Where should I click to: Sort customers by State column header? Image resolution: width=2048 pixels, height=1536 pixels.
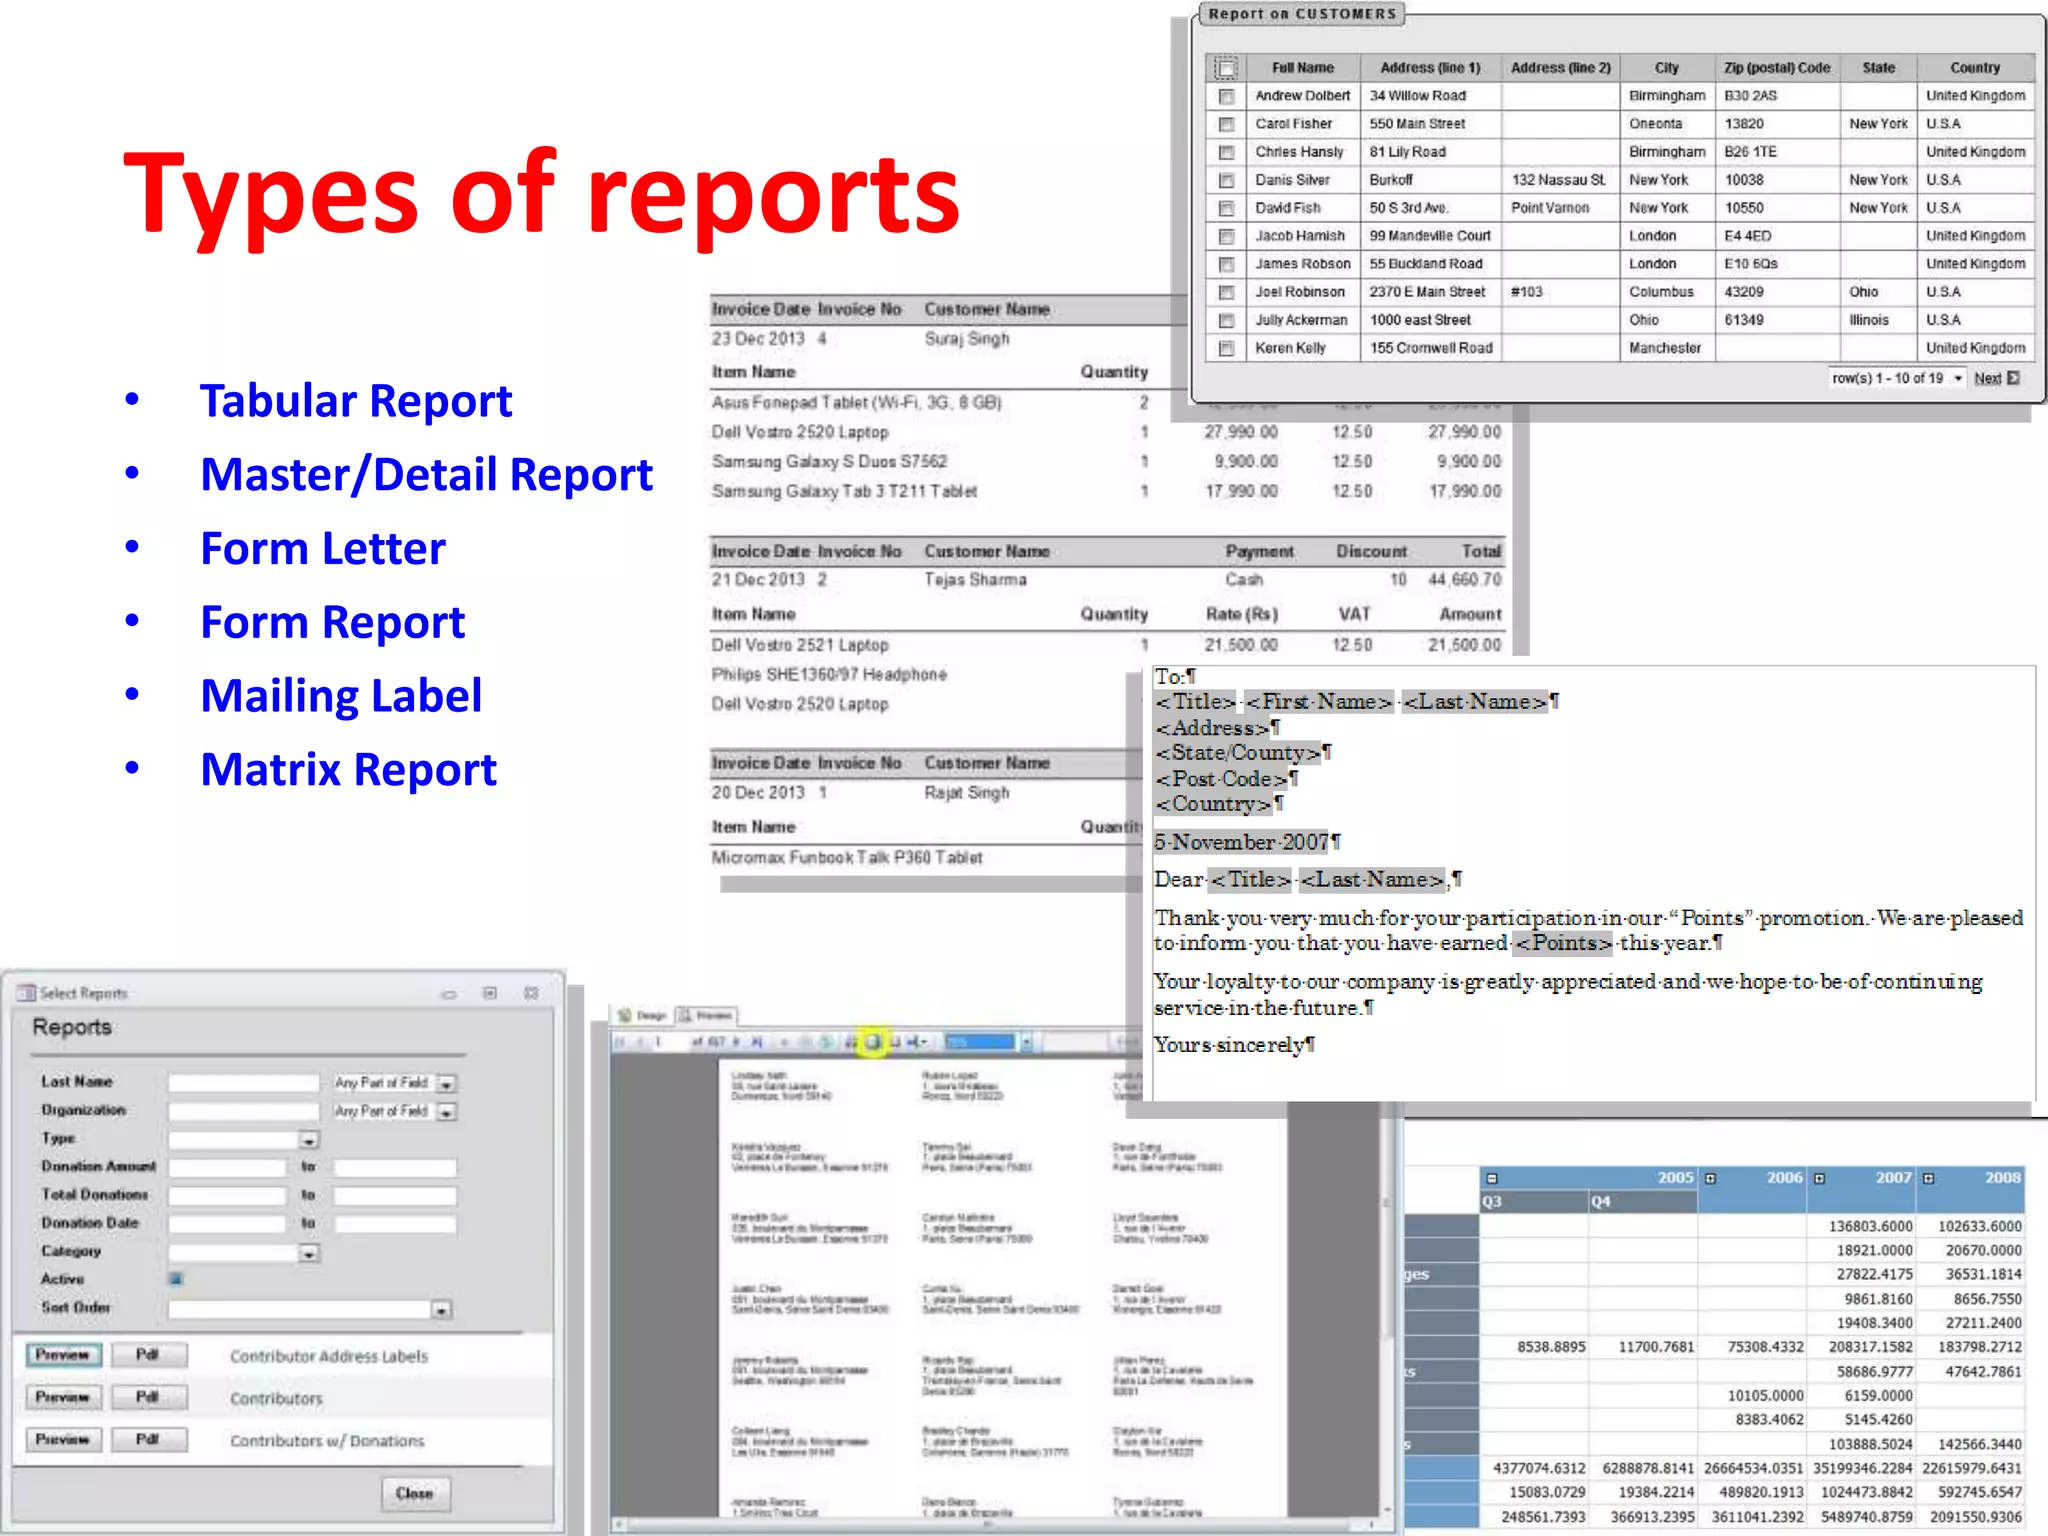click(x=1878, y=68)
